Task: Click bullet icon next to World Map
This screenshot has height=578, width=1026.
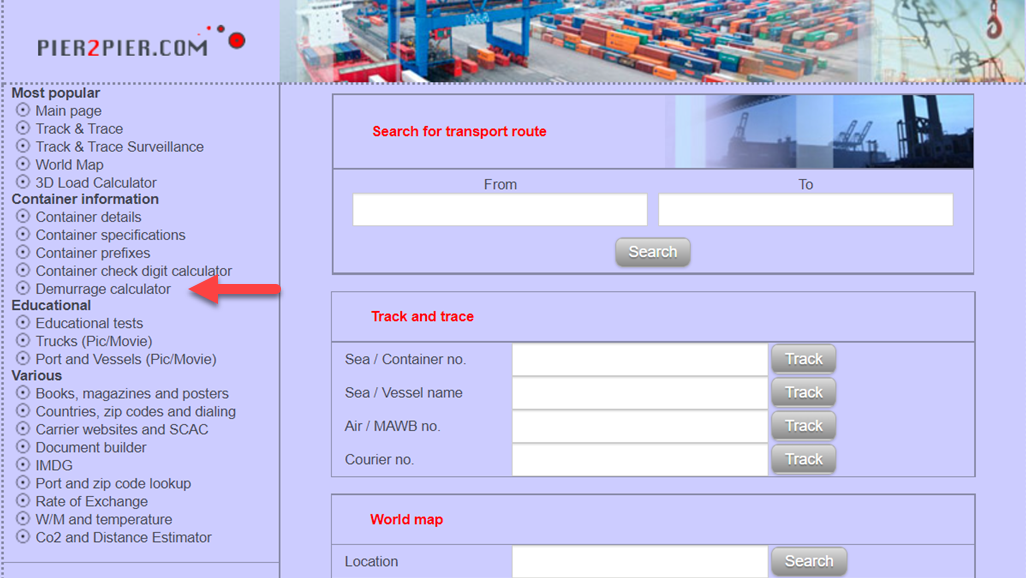Action: point(23,164)
